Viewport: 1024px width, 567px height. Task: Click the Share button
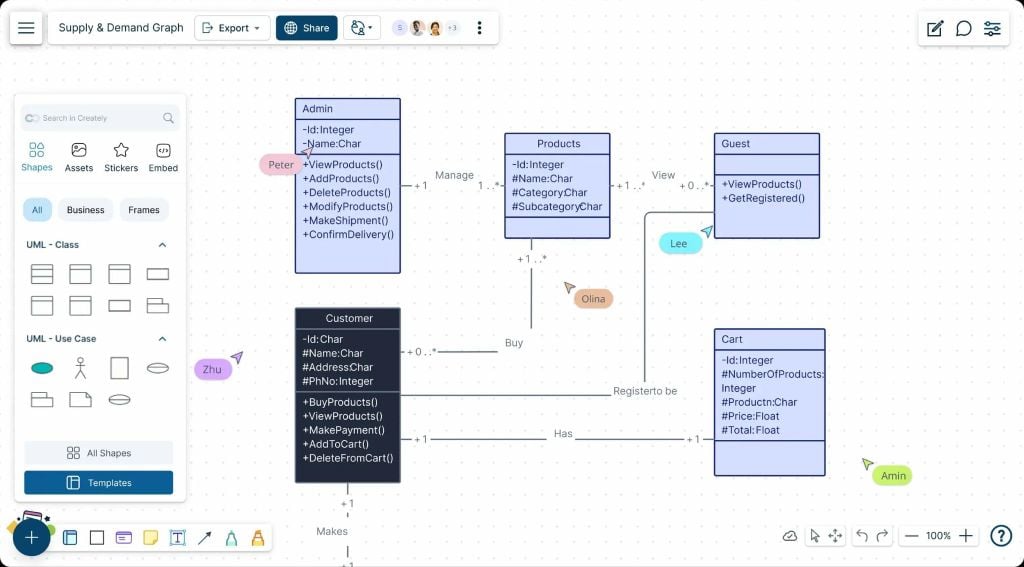306,28
